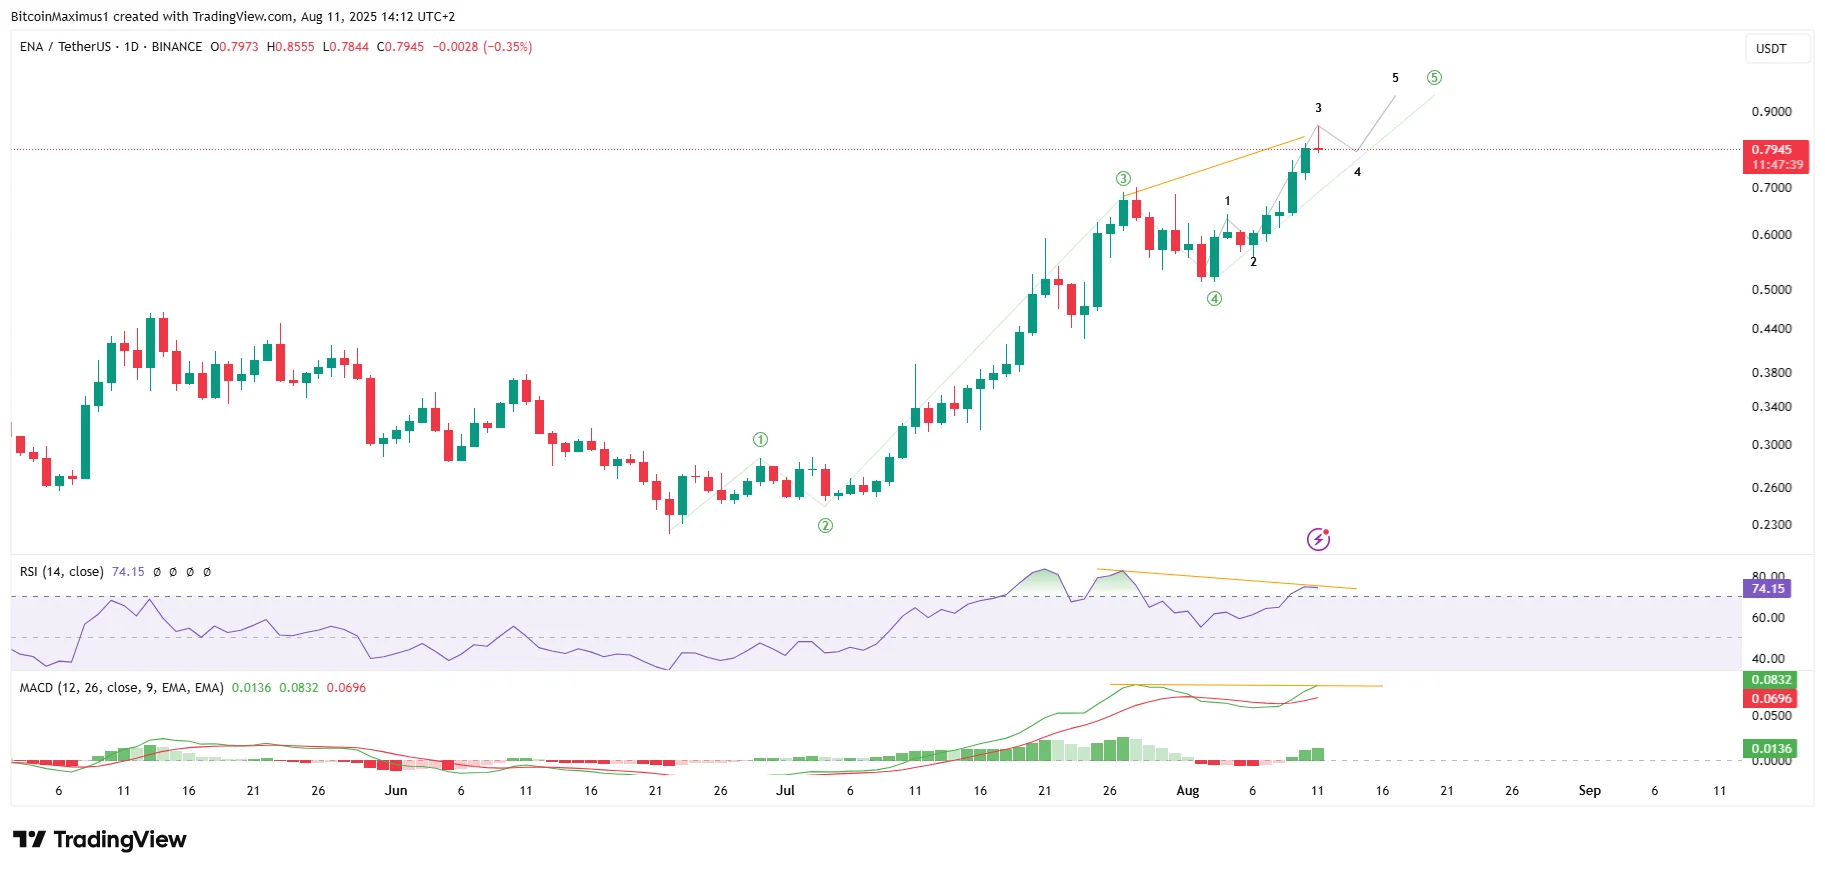Click the sub-wave 5 projection label
This screenshot has height=872, width=1825.
tap(1395, 78)
